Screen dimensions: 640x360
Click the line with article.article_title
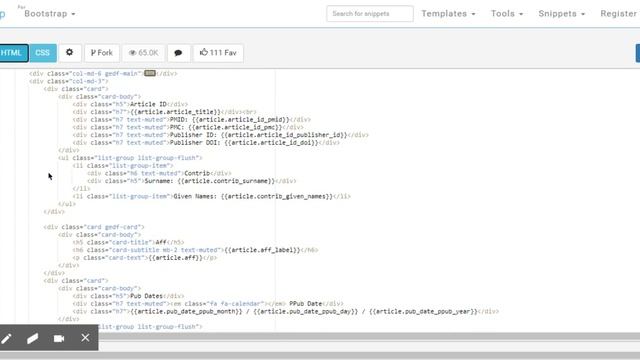pos(164,112)
